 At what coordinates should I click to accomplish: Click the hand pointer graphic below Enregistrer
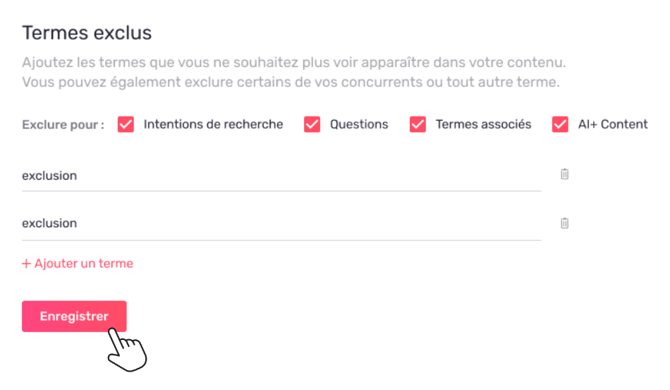(x=127, y=349)
